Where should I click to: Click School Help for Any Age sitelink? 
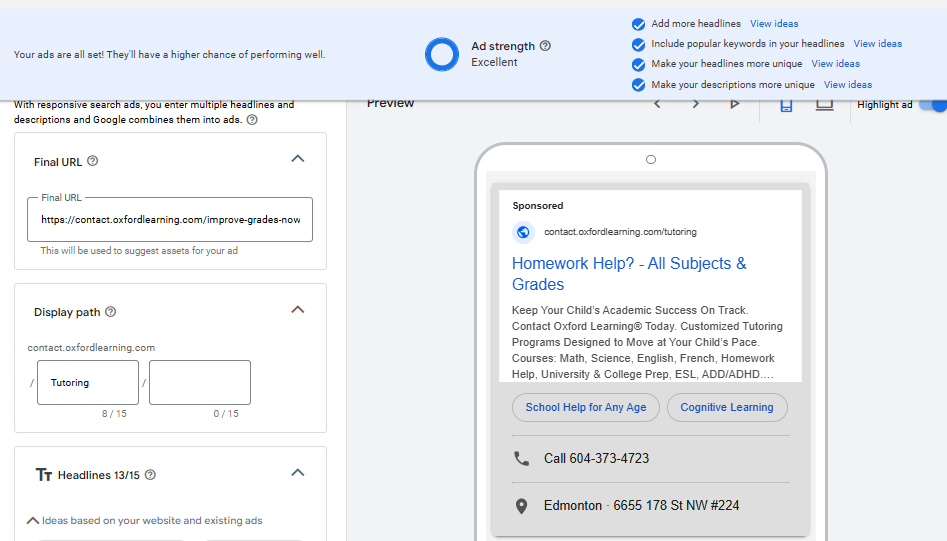pyautogui.click(x=586, y=408)
